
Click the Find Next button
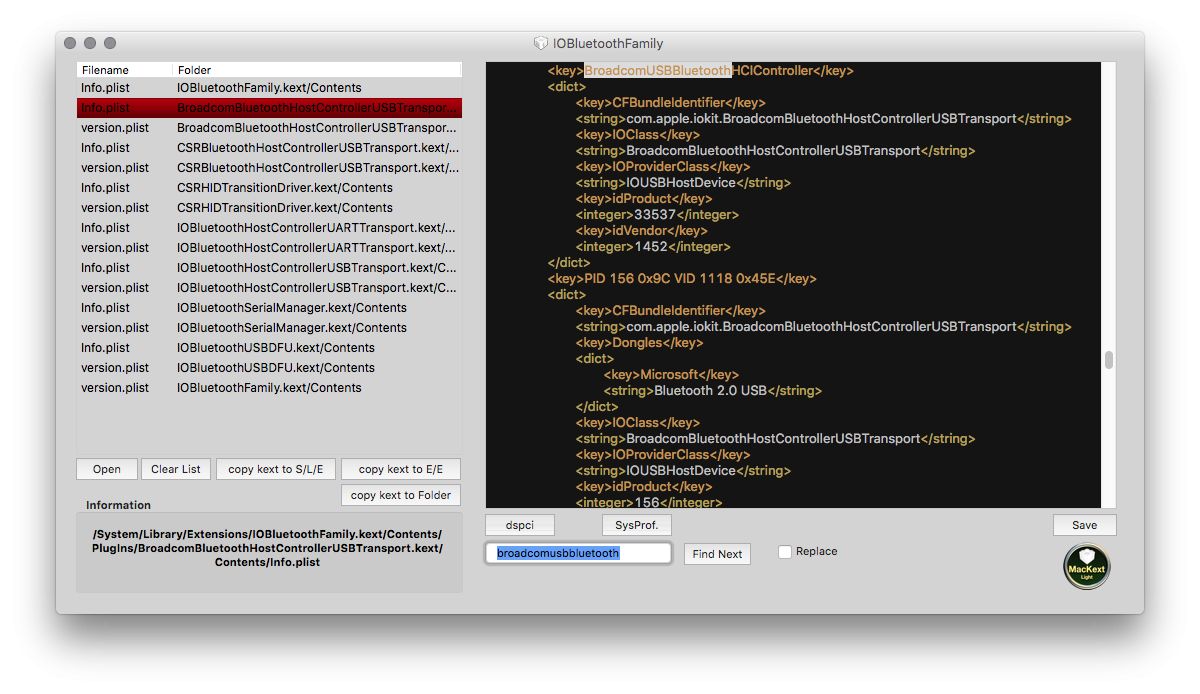tap(717, 554)
